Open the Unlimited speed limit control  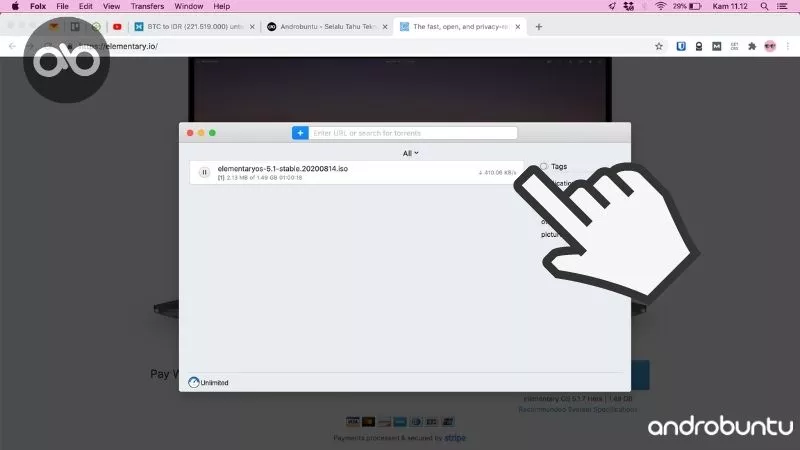tap(208, 382)
